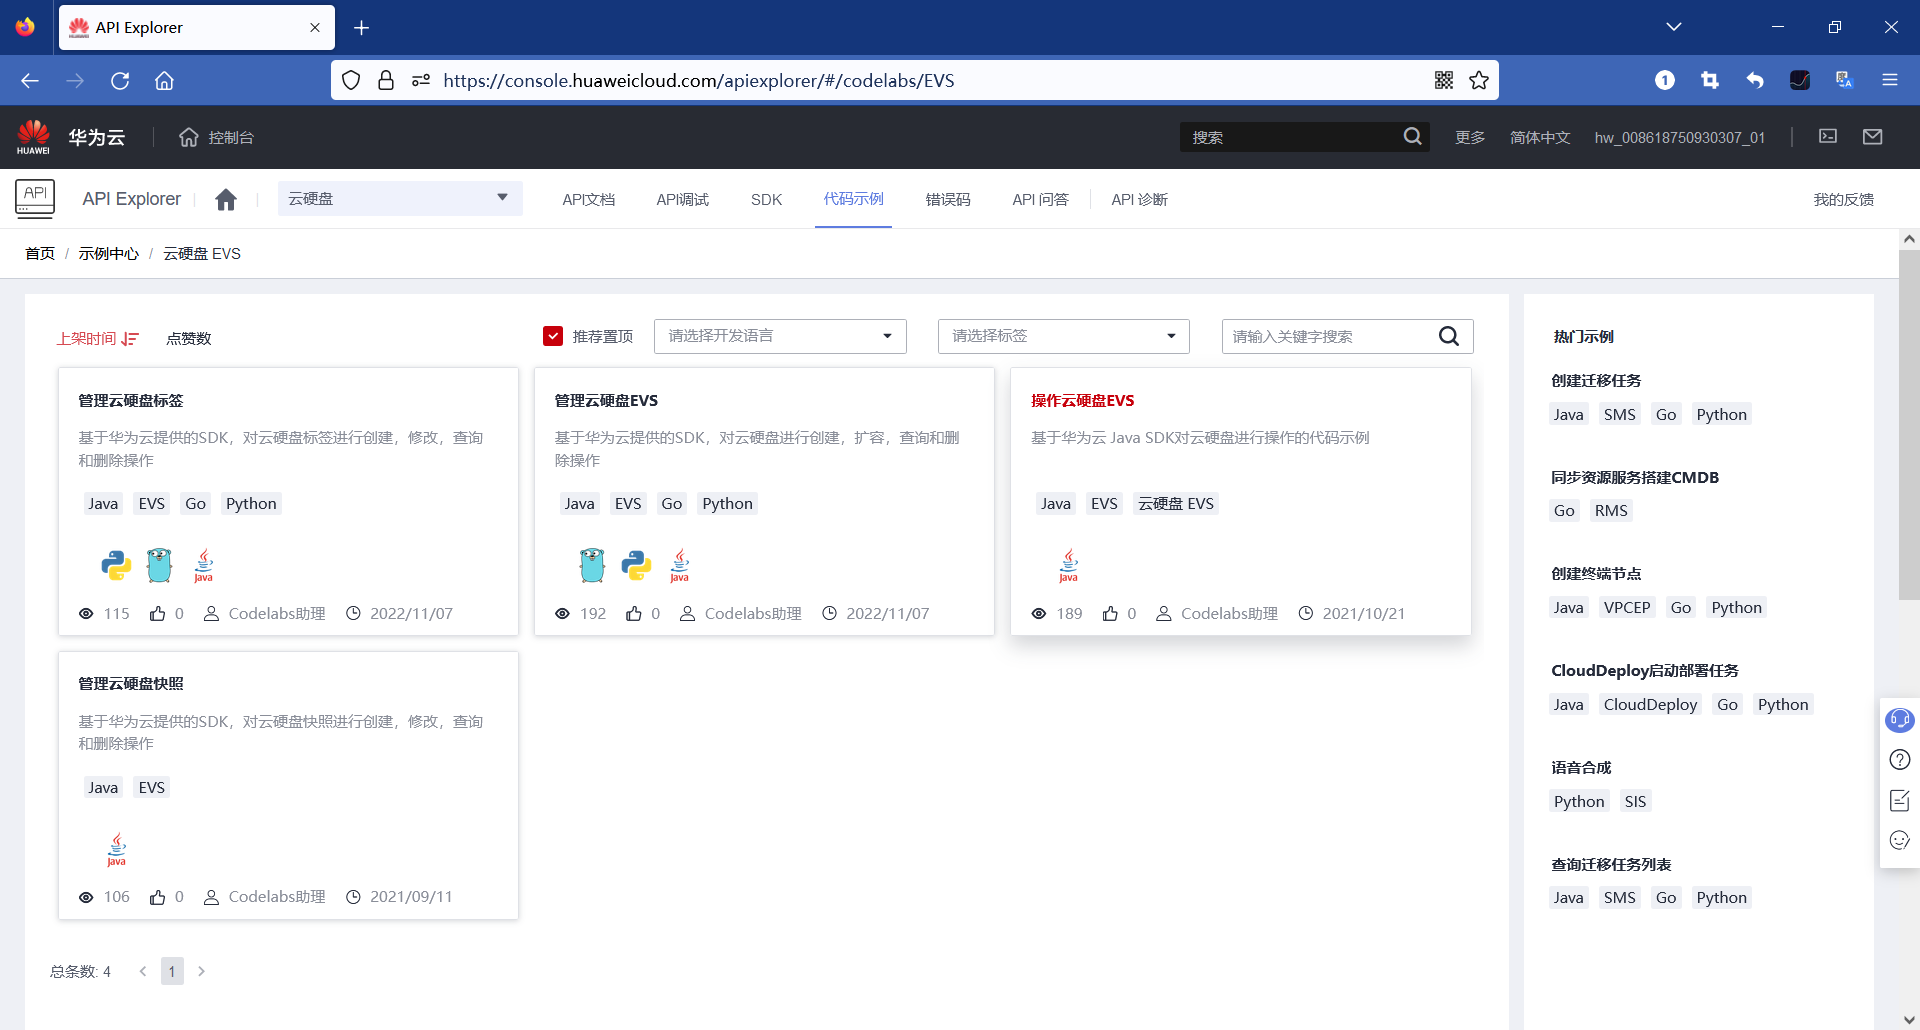Select the 代码示例 tab
Viewport: 1920px width, 1030px height.
point(854,199)
